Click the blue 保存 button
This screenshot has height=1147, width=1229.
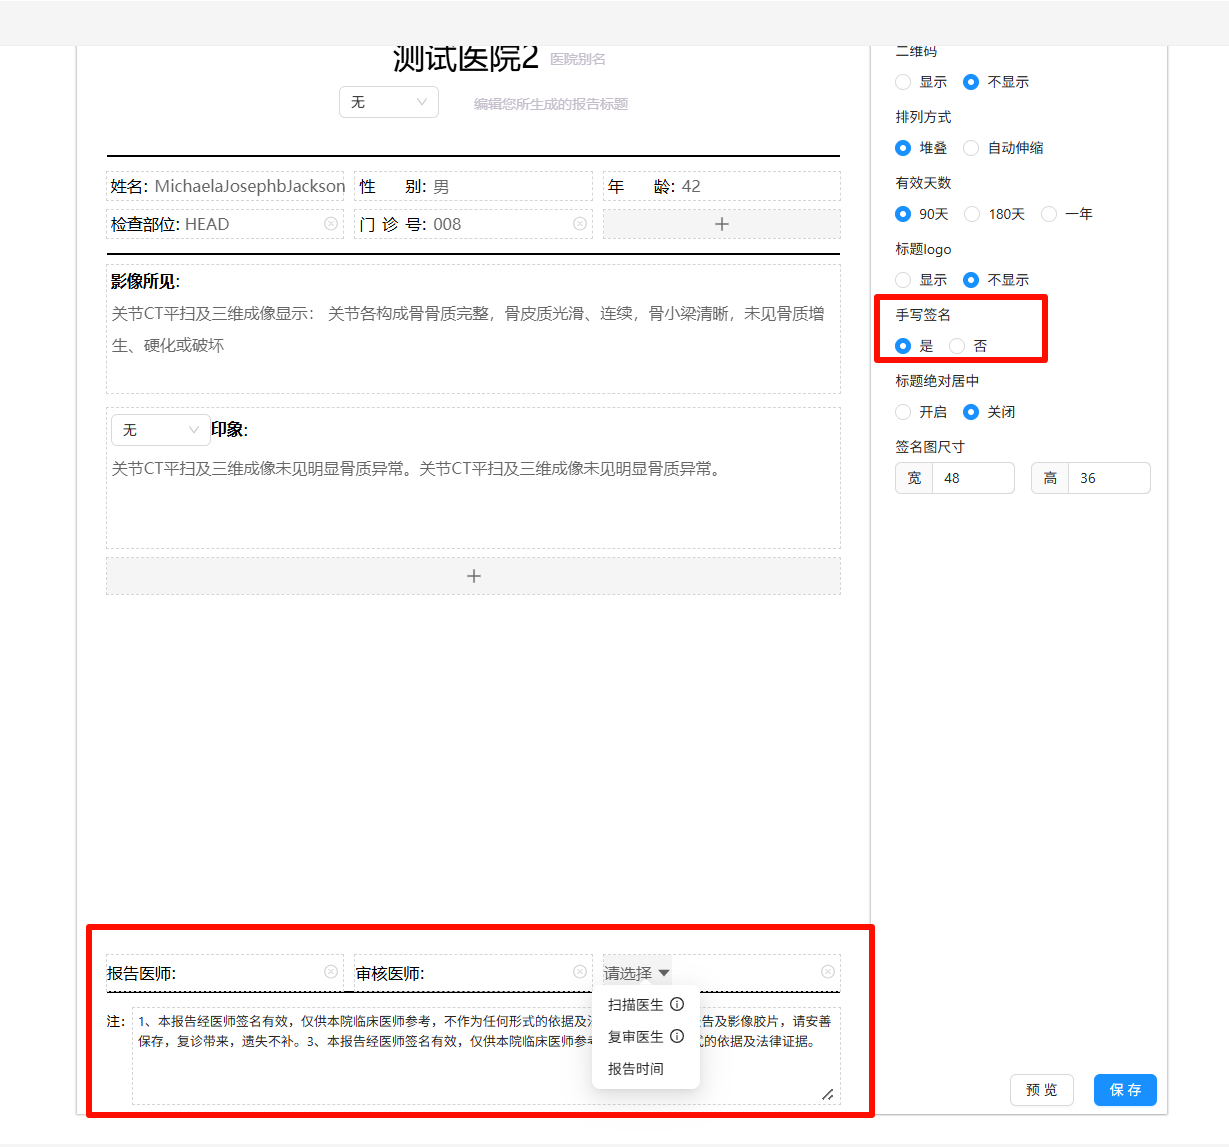click(1125, 1090)
